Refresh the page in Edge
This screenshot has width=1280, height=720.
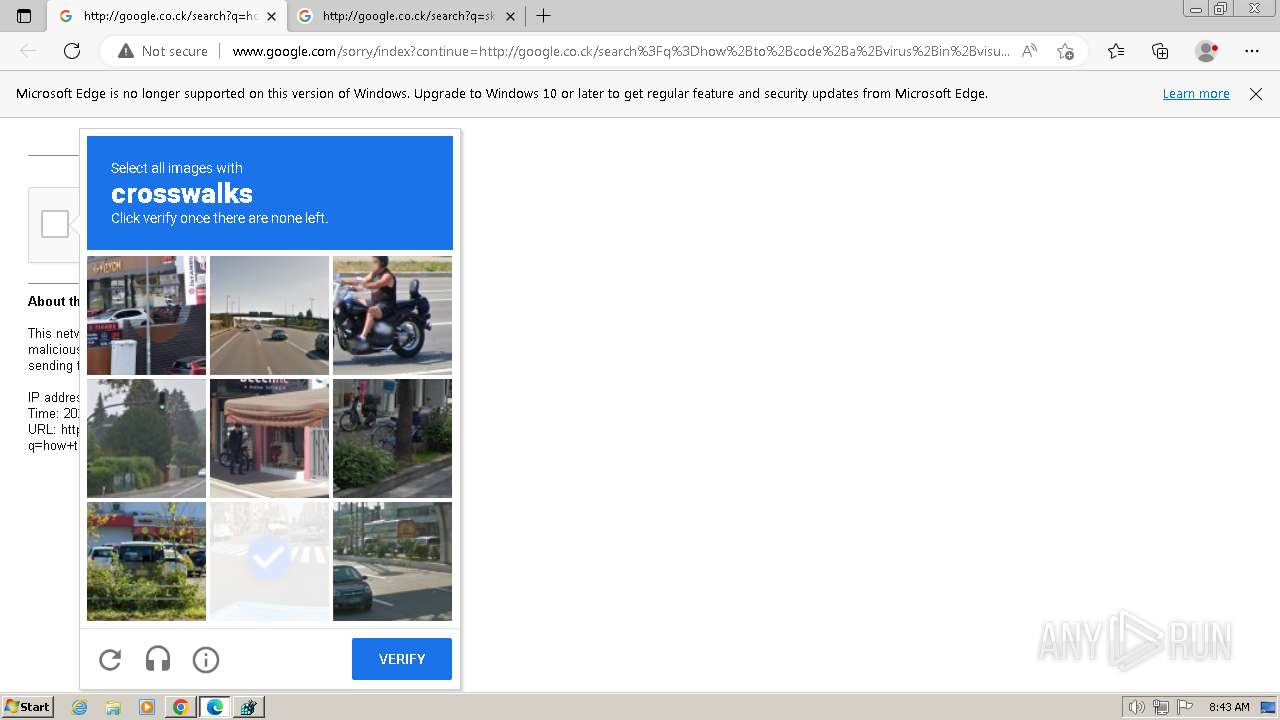click(72, 51)
